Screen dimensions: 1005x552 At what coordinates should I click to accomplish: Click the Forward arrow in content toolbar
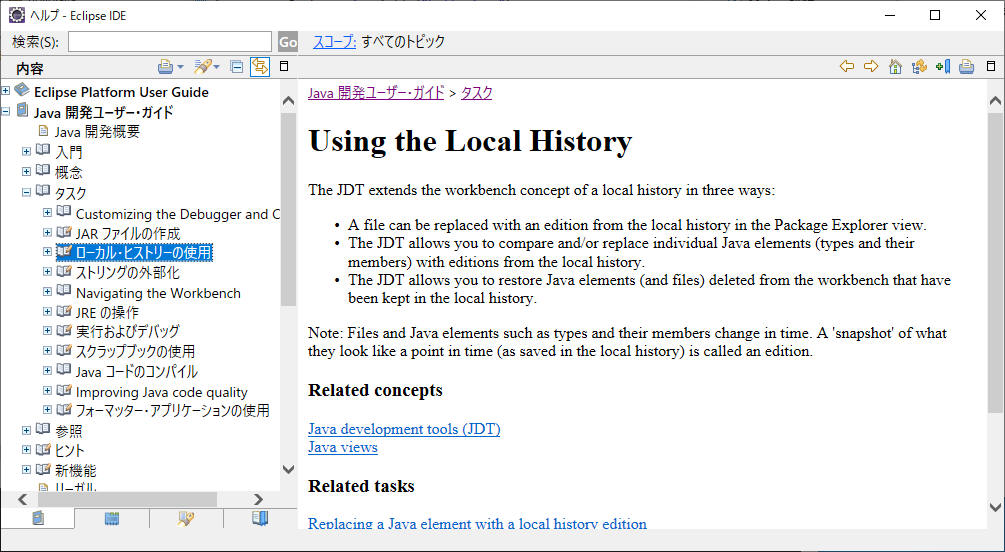(x=871, y=67)
